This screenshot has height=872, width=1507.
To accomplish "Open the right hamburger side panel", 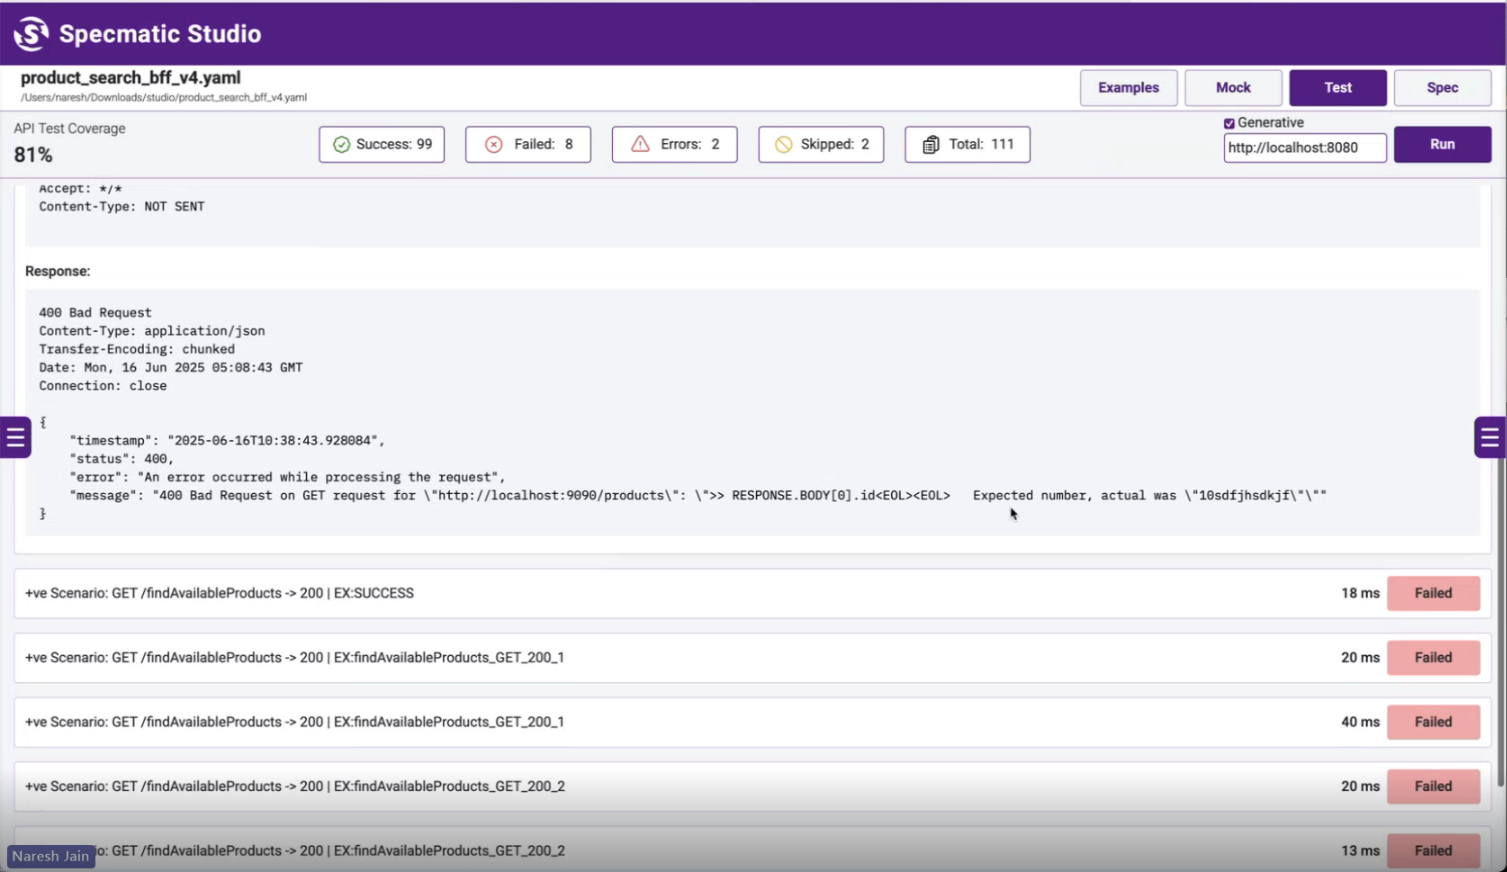I will [x=1490, y=437].
